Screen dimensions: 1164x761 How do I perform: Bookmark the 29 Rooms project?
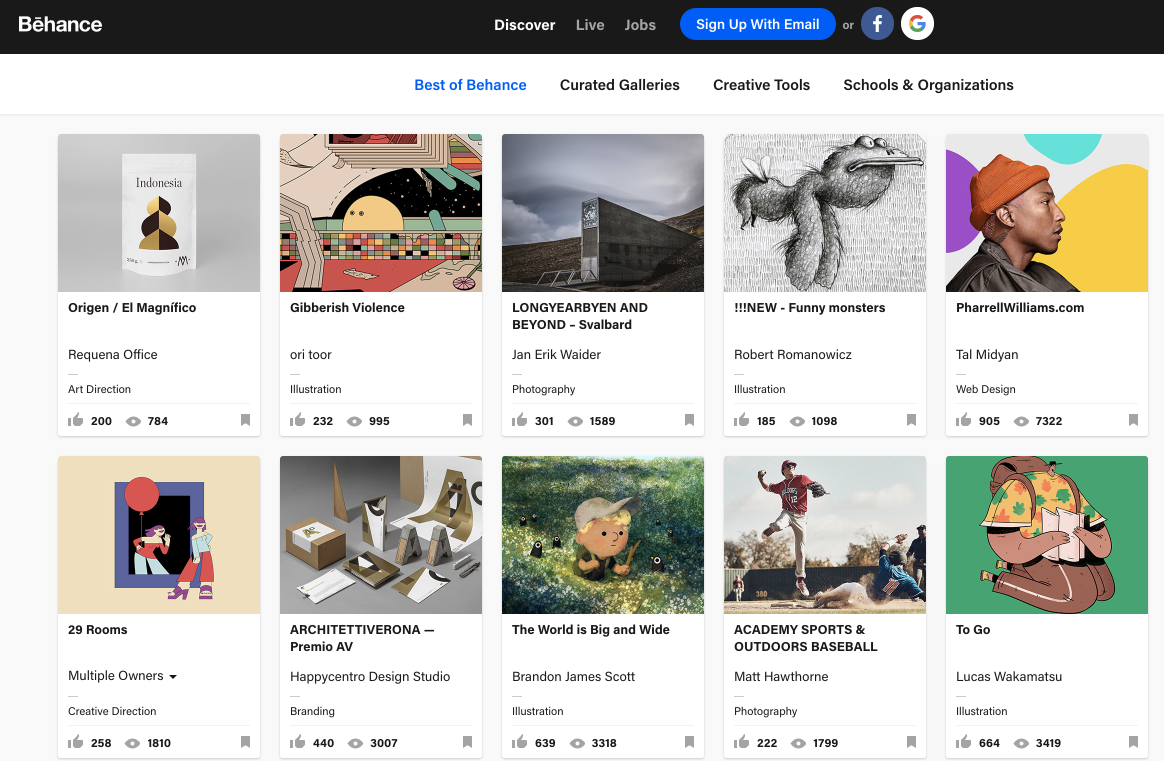click(246, 742)
